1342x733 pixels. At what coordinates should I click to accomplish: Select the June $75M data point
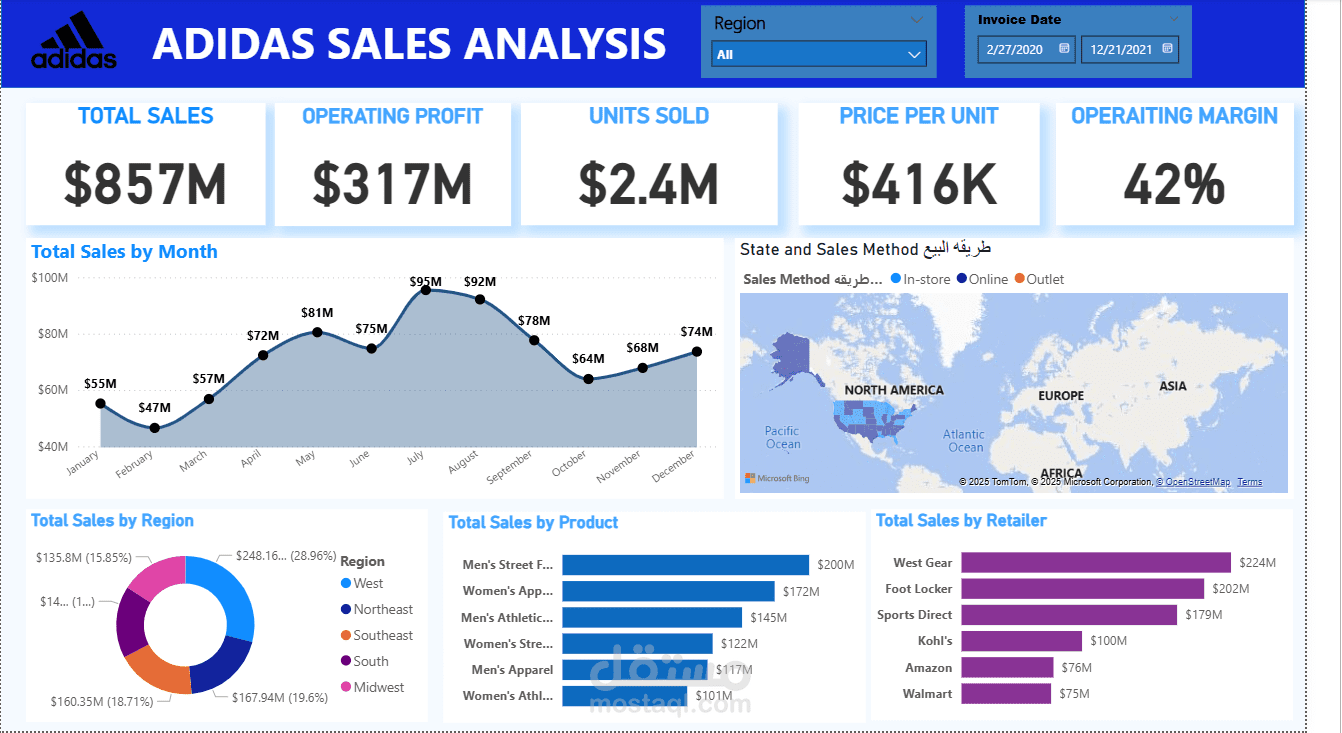[371, 348]
